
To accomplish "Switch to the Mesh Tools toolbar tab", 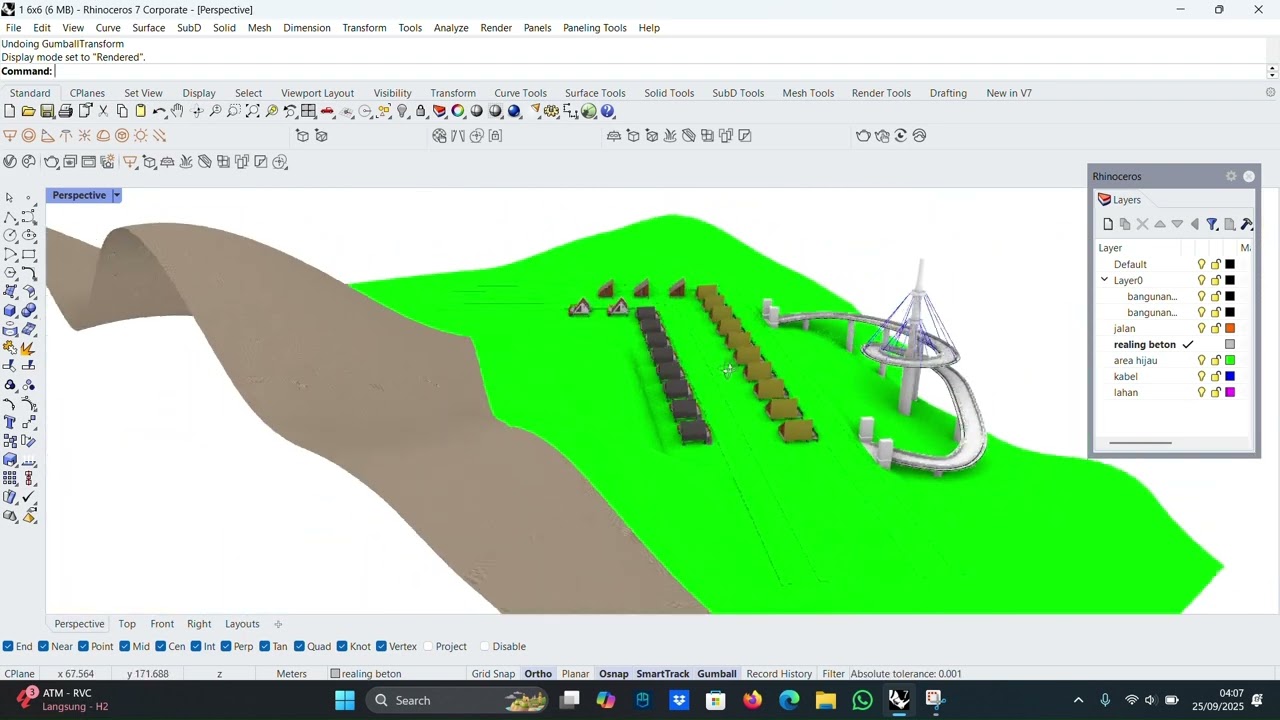I will click(808, 93).
